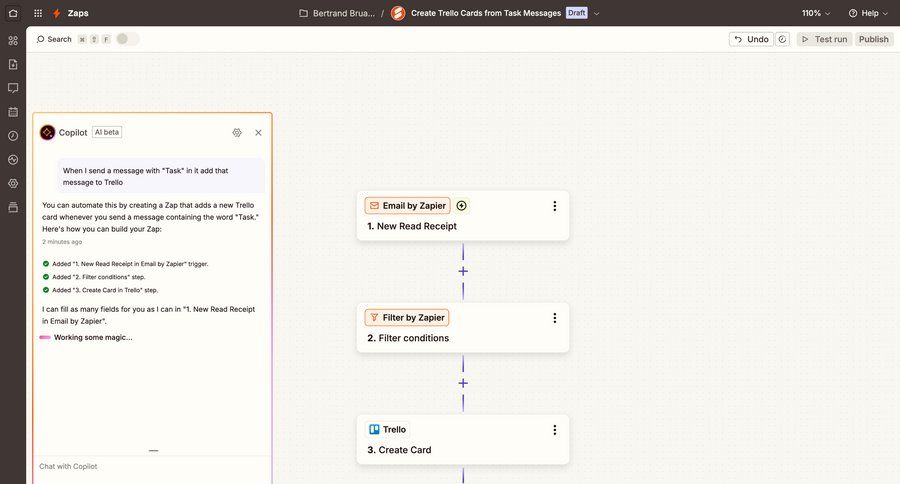900x484 pixels.
Task: Click the Test run button
Action: pos(824,39)
